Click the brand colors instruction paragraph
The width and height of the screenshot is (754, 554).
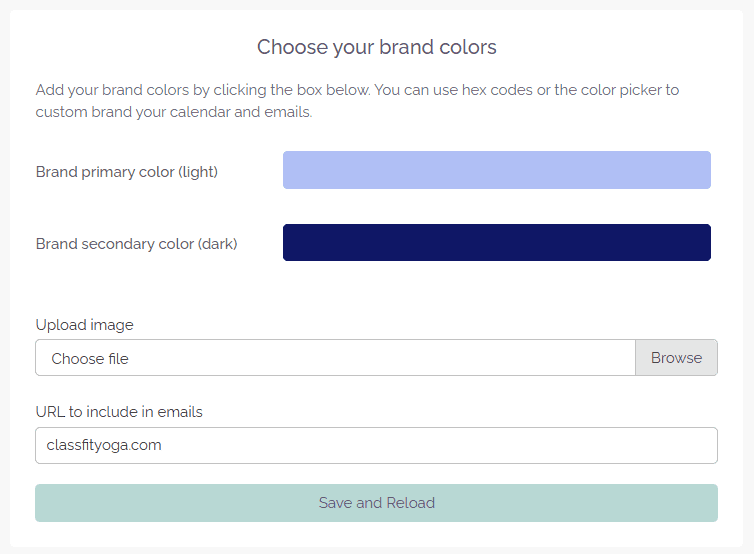tap(357, 101)
